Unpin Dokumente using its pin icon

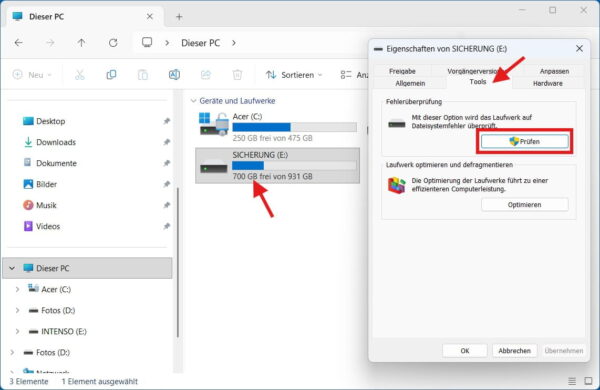166,163
